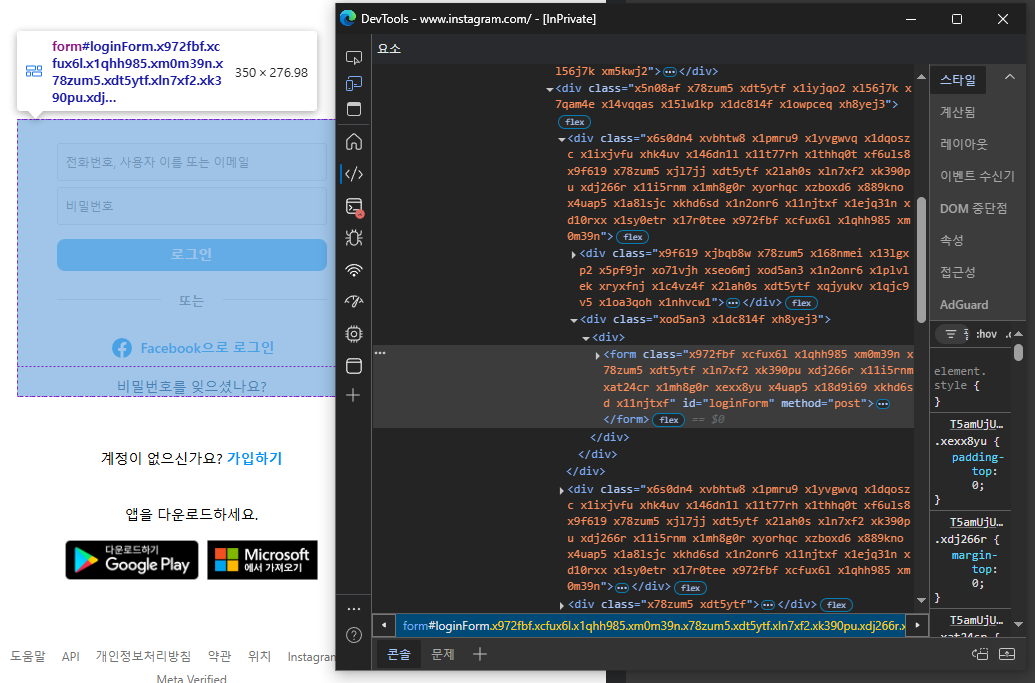Click the three-dot actions beside the form node
This screenshot has height=683, width=1035.
tap(380, 353)
